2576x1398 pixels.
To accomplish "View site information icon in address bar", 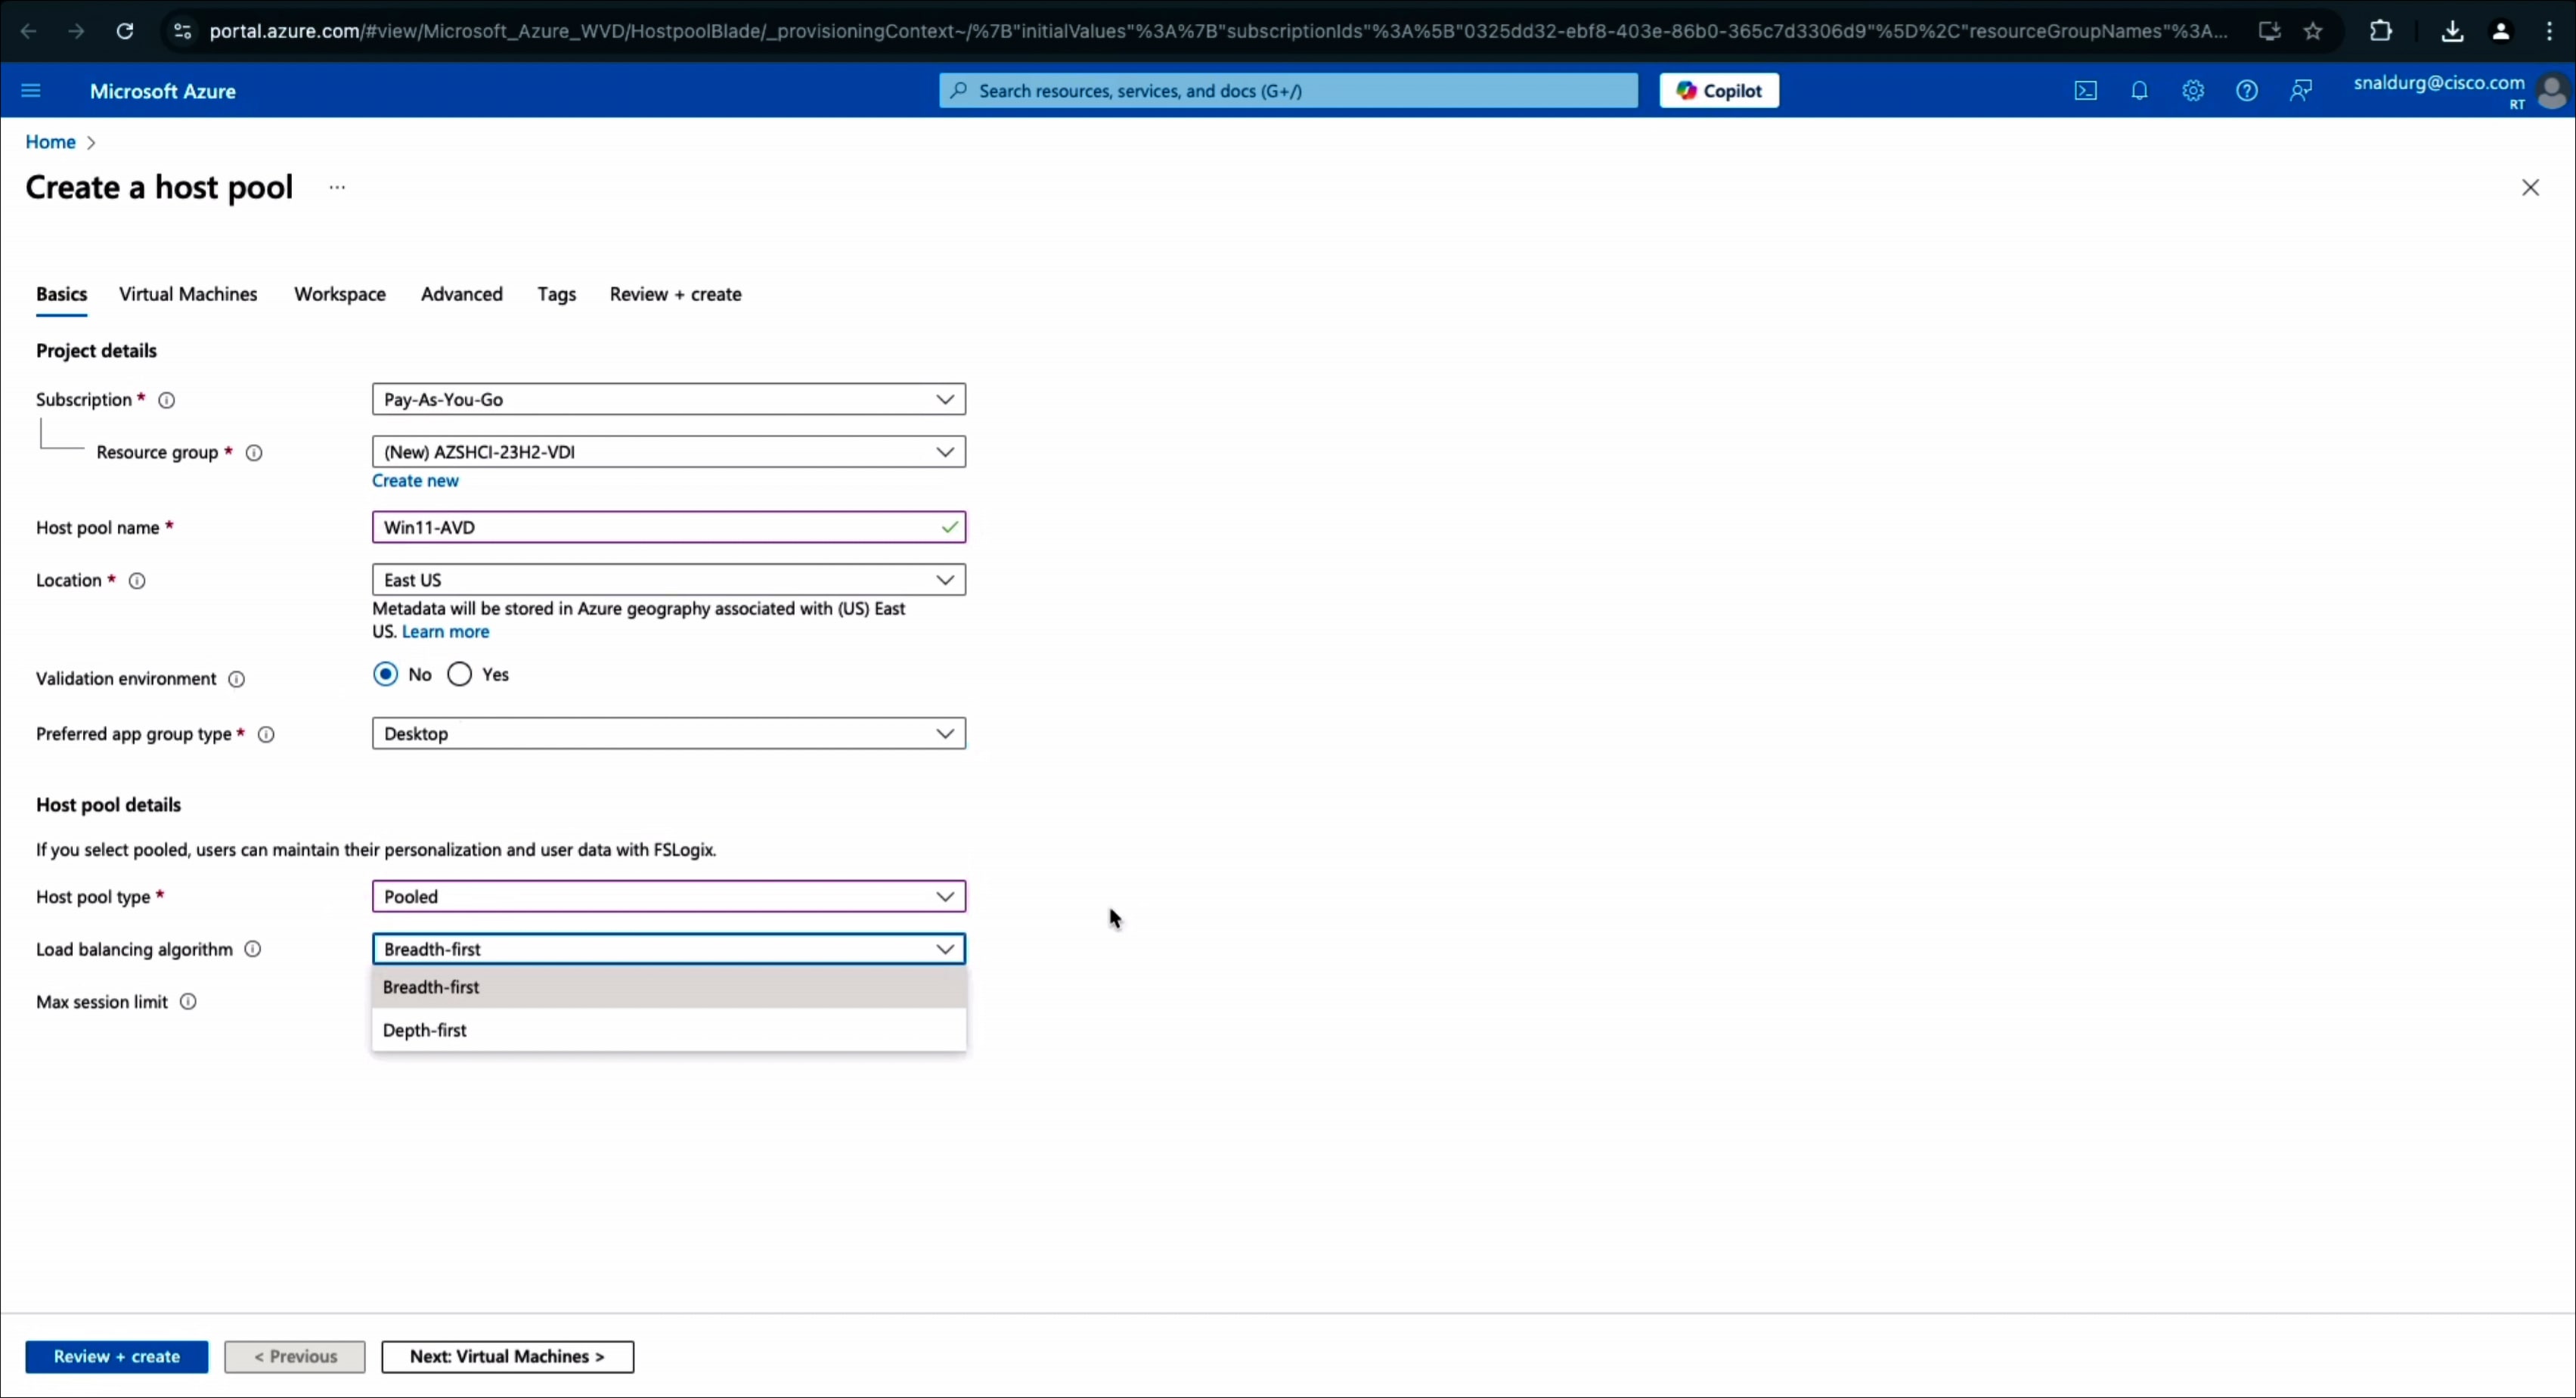I will (x=182, y=31).
